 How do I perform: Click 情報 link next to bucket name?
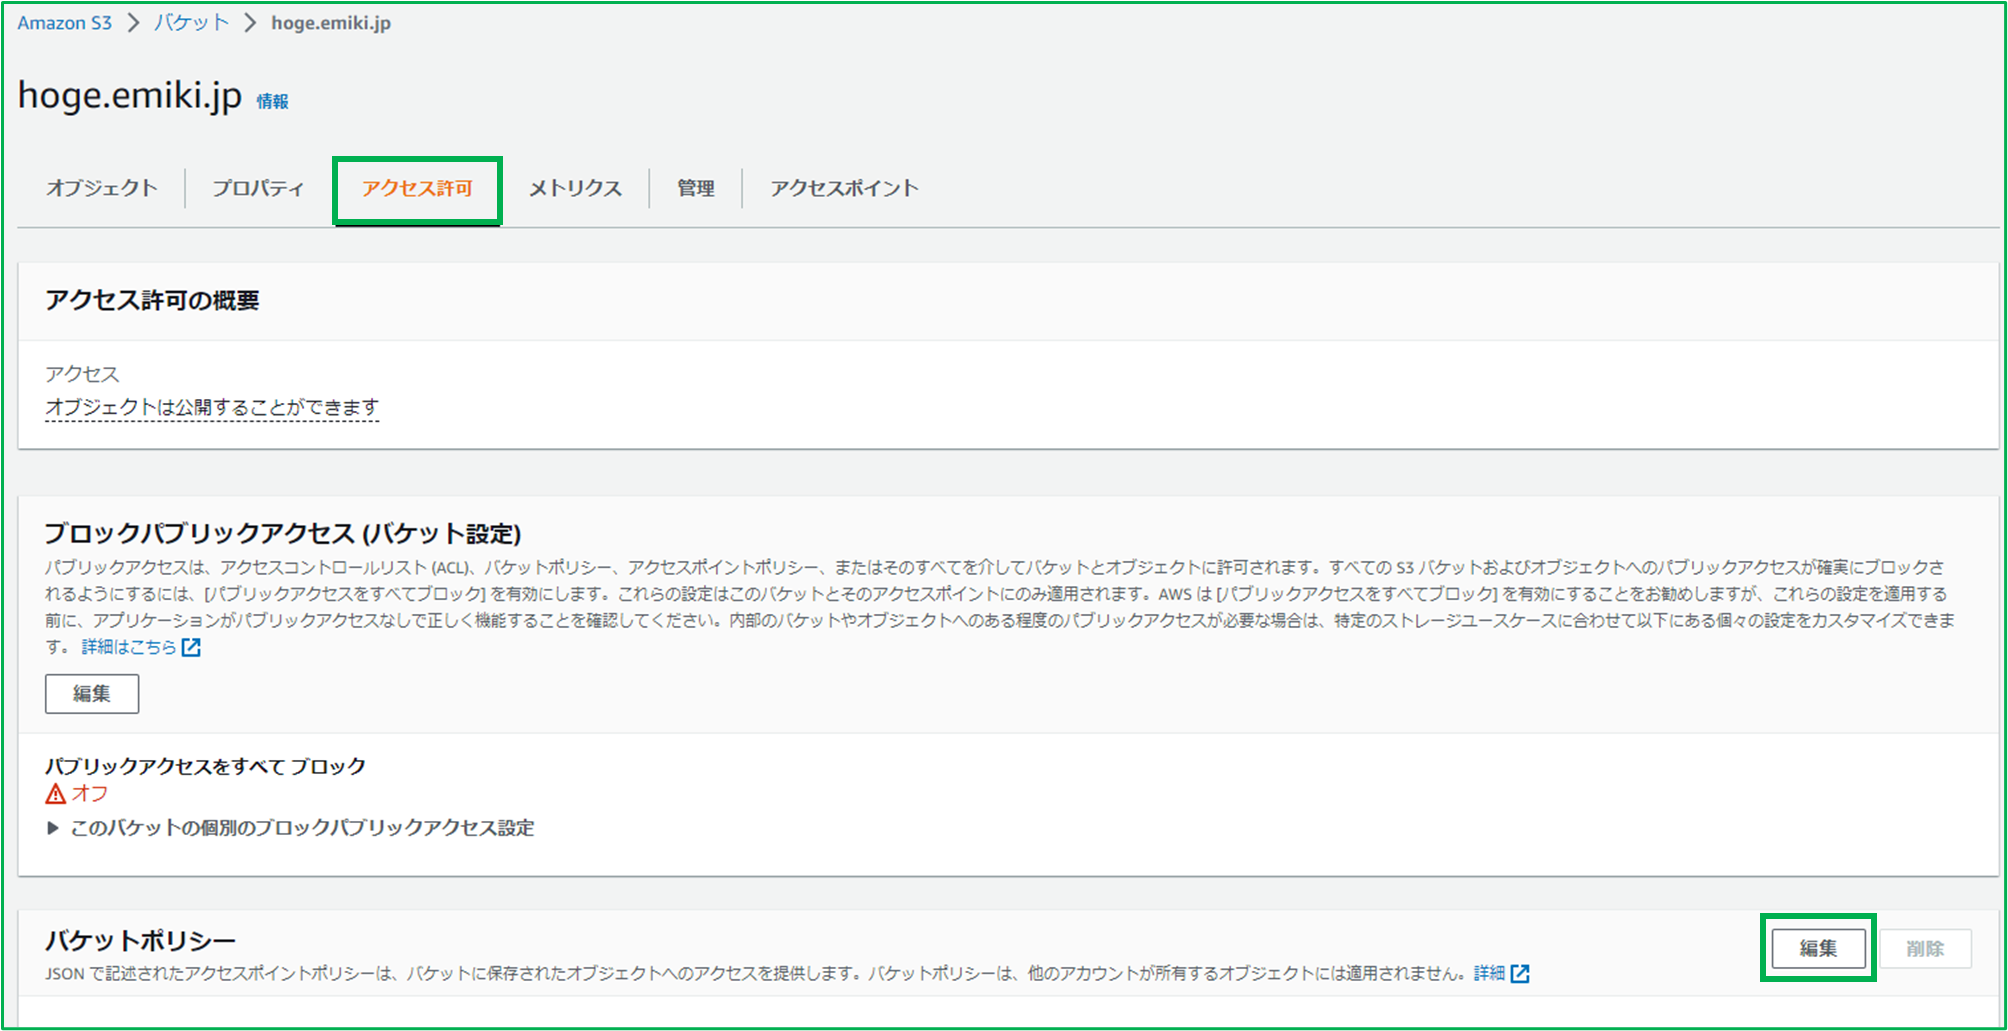(272, 101)
